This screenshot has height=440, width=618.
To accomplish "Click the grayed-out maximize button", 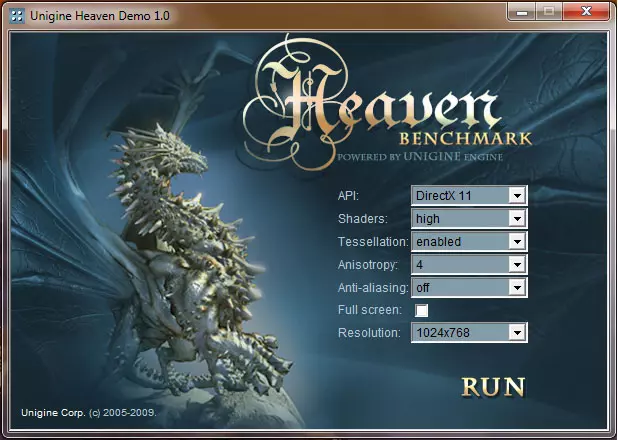I will (x=549, y=11).
